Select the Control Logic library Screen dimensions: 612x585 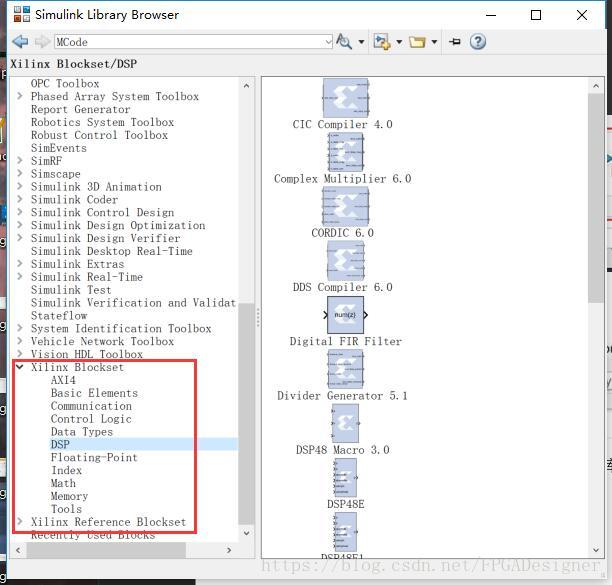(x=91, y=419)
